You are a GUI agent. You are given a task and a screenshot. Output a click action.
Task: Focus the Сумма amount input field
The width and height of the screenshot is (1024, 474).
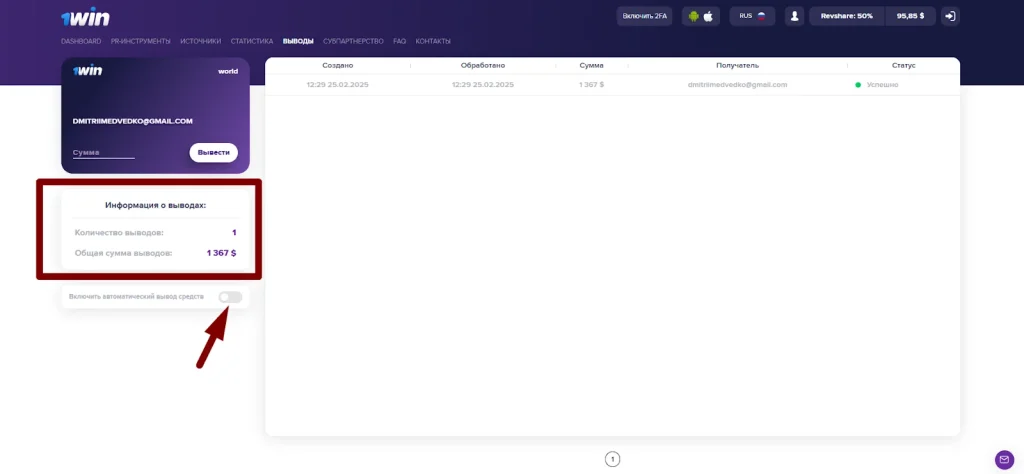[104, 153]
